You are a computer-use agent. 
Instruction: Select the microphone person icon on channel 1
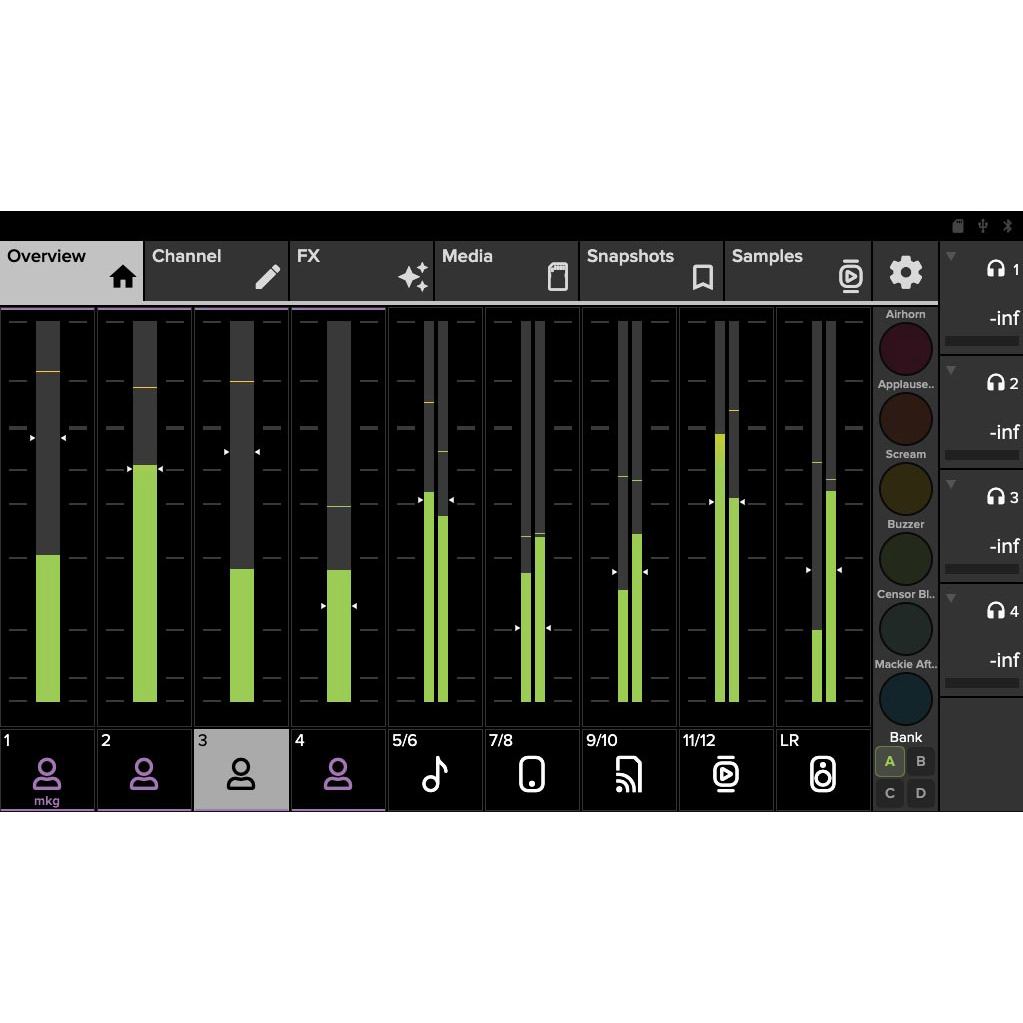[47, 770]
